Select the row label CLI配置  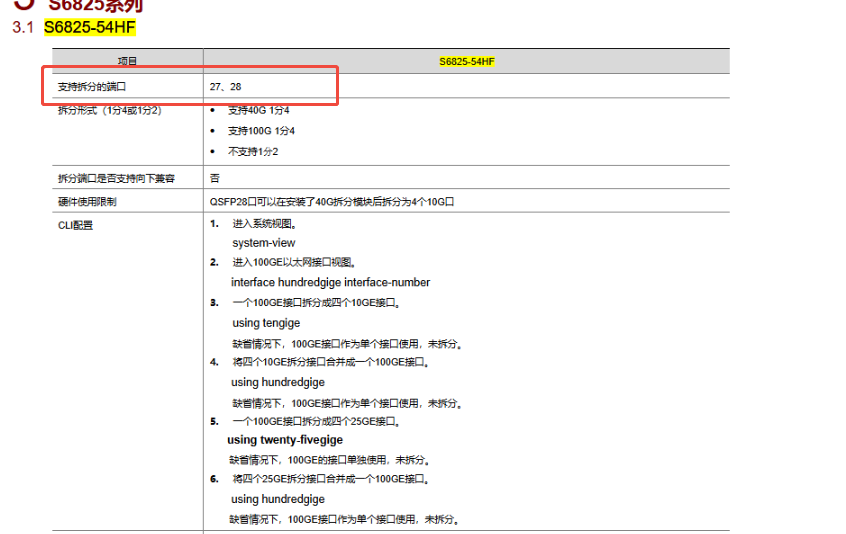[x=76, y=225]
